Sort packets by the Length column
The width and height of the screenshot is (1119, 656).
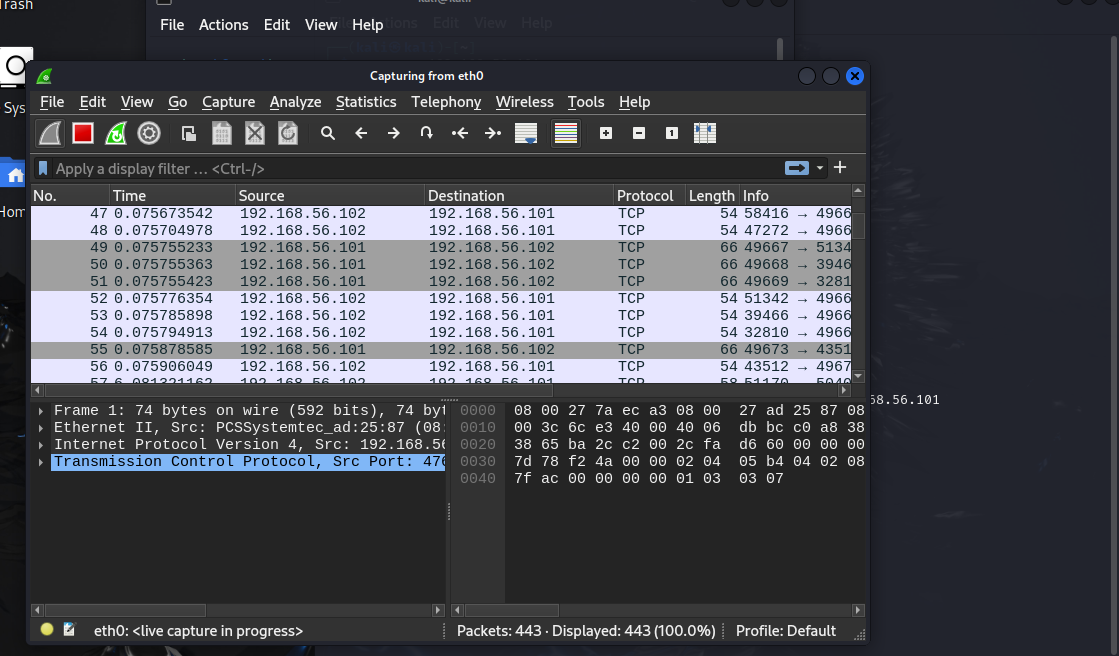[712, 196]
